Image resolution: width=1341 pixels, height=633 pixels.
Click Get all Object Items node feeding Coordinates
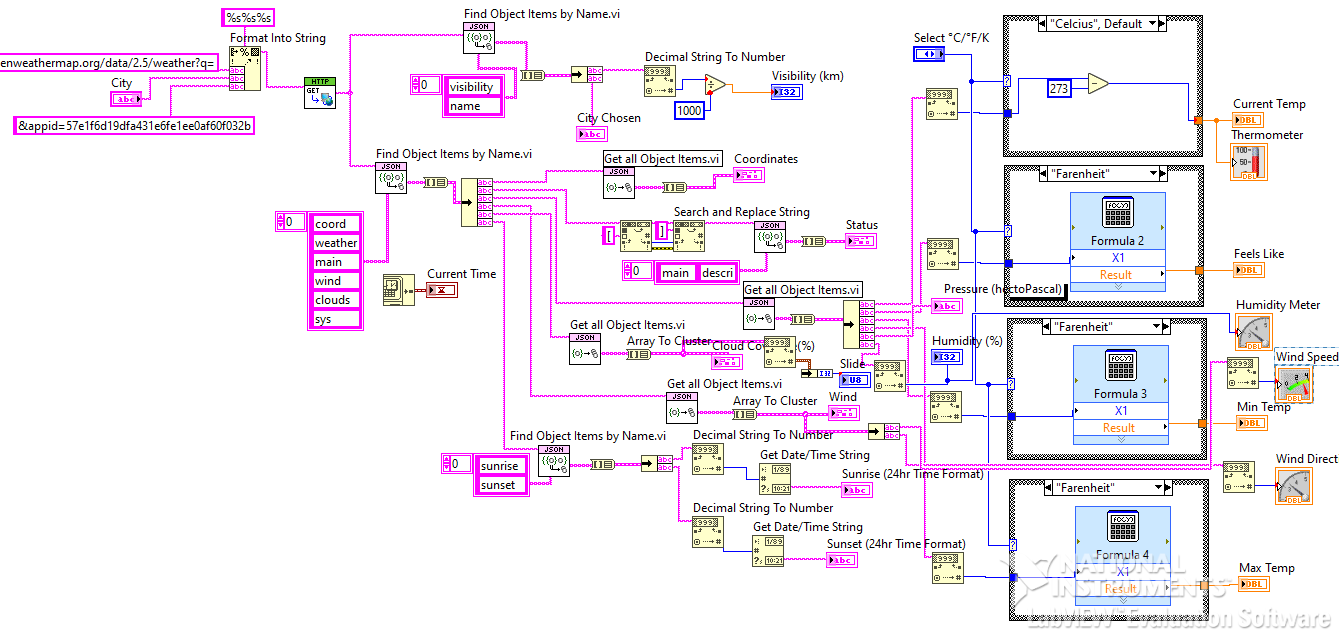pyautogui.click(x=619, y=183)
